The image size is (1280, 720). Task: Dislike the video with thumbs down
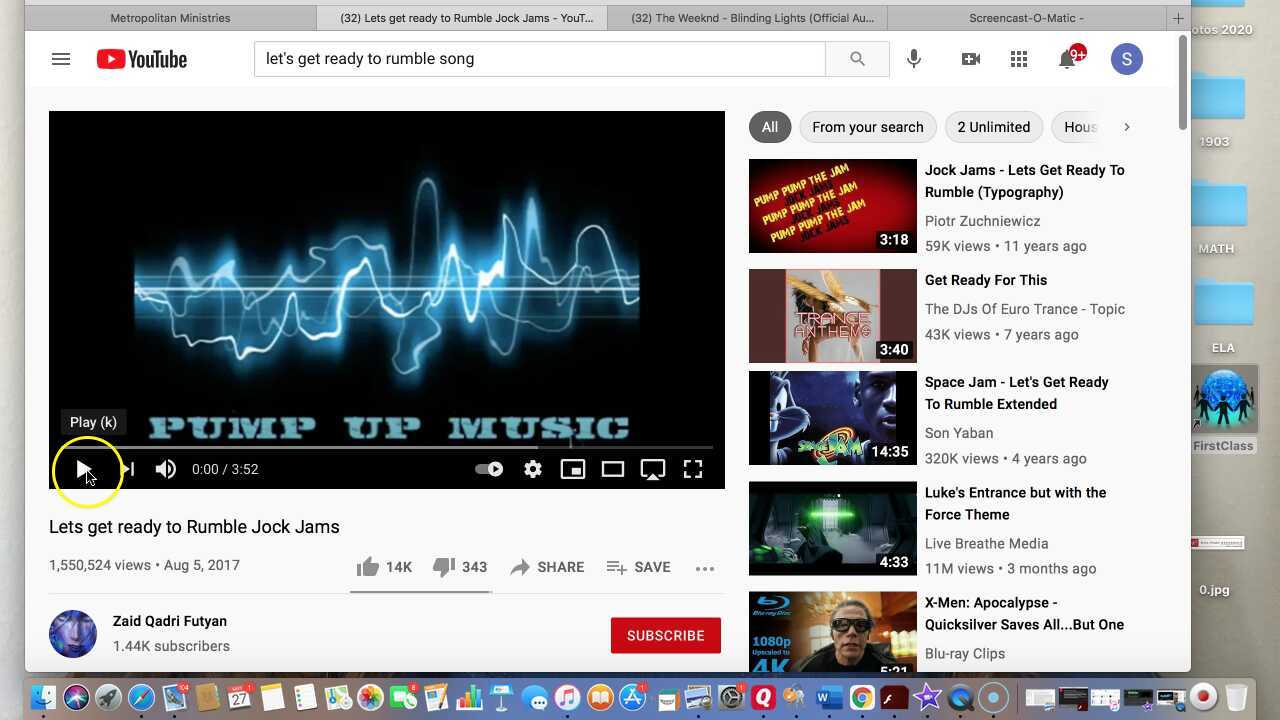(x=460, y=567)
